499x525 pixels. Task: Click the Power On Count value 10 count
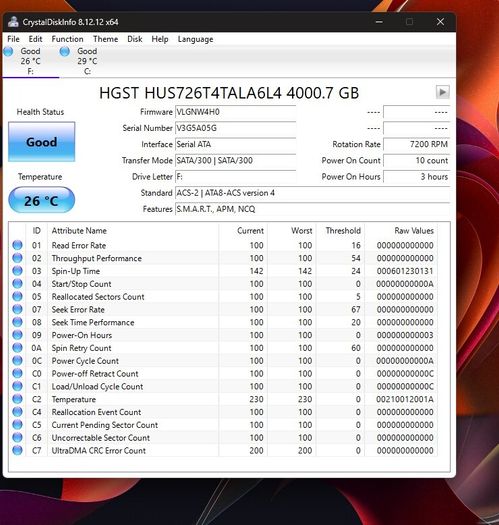coord(416,160)
